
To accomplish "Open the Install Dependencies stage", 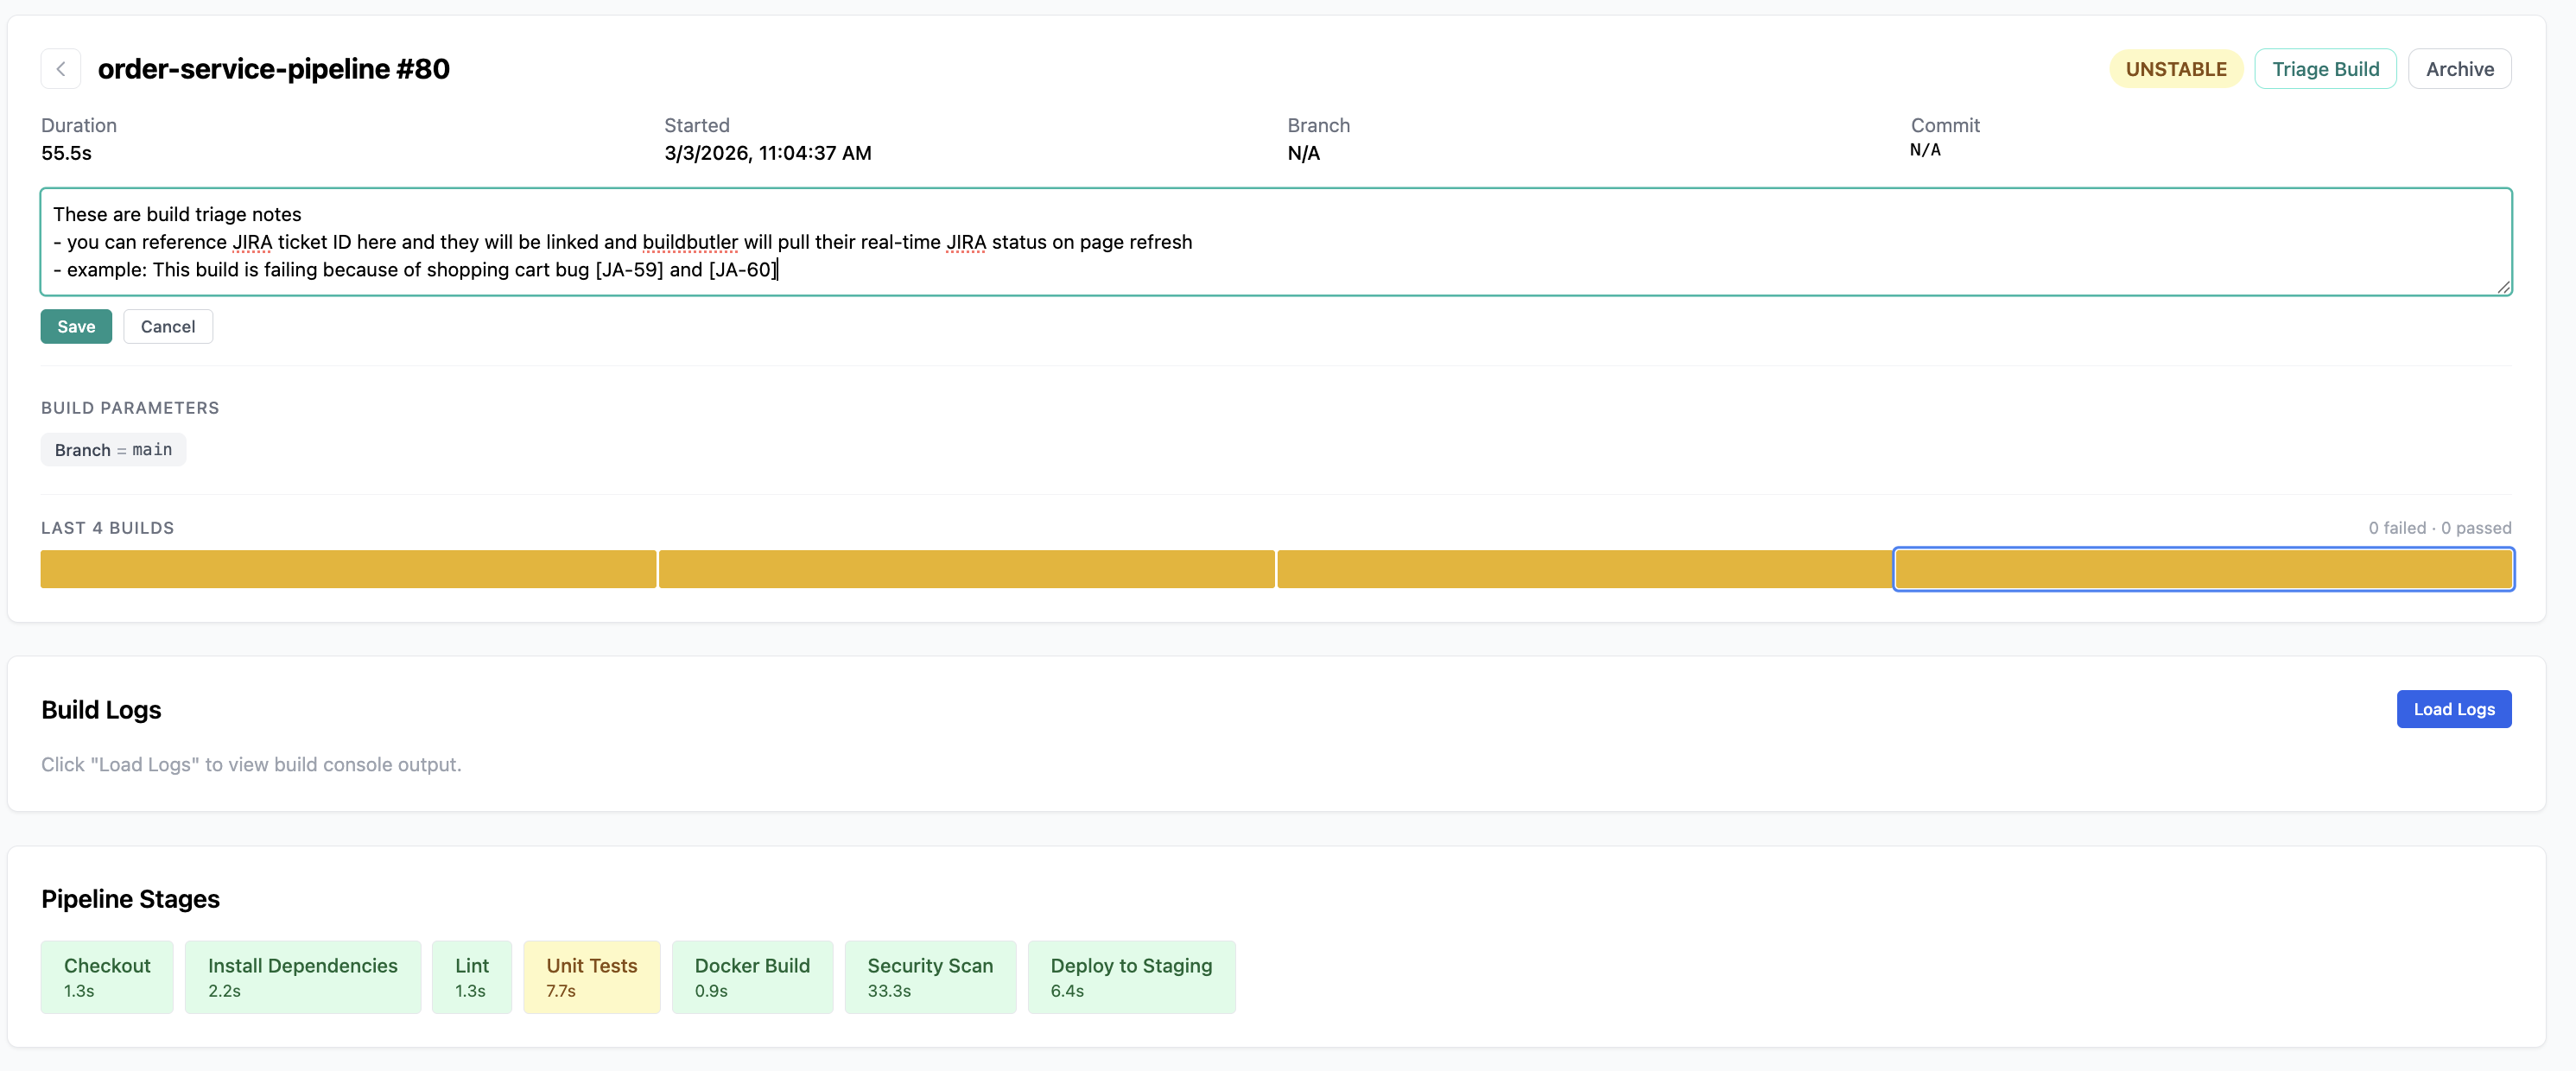I will [x=302, y=977].
